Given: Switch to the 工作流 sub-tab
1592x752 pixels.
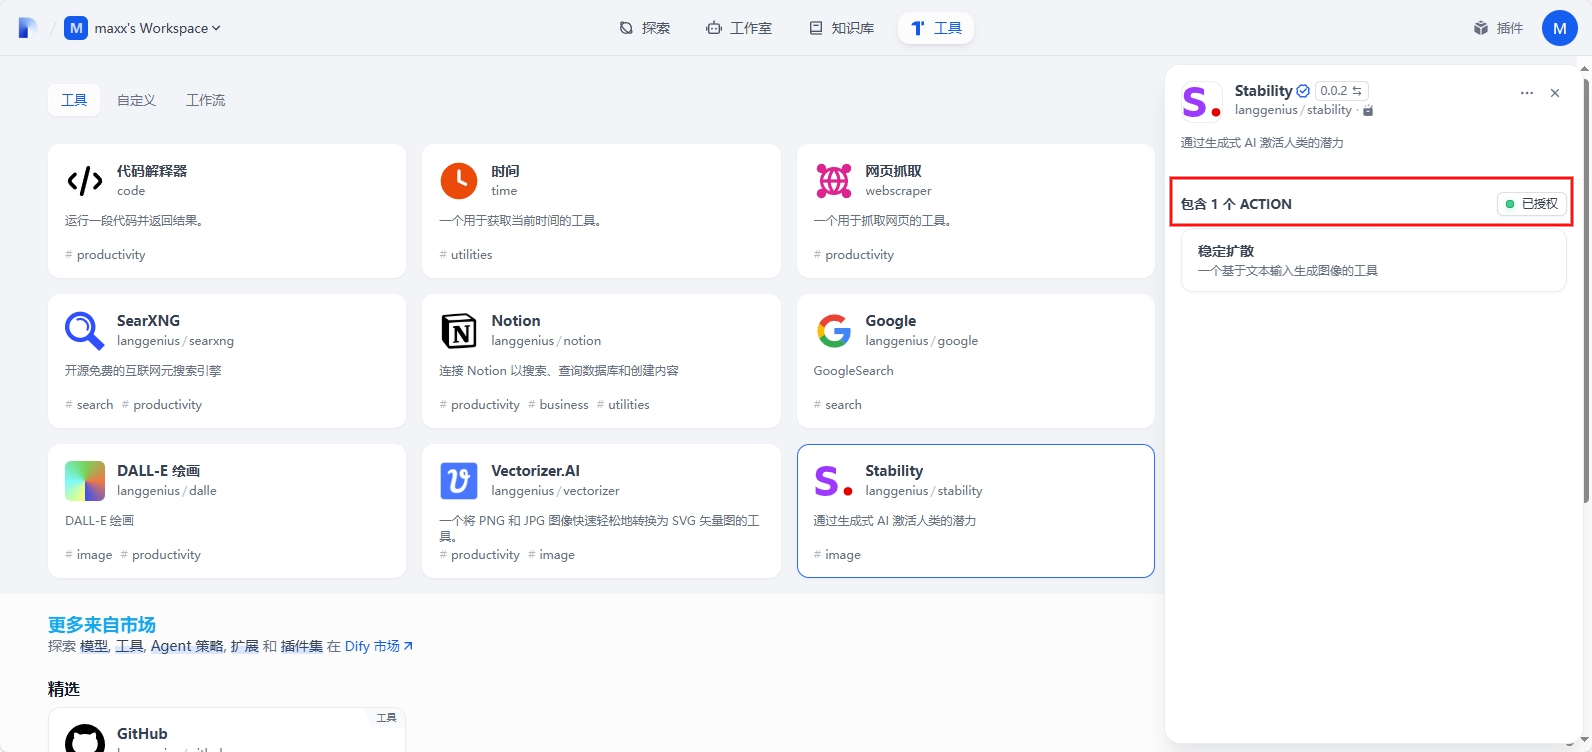Looking at the screenshot, I should coord(205,100).
